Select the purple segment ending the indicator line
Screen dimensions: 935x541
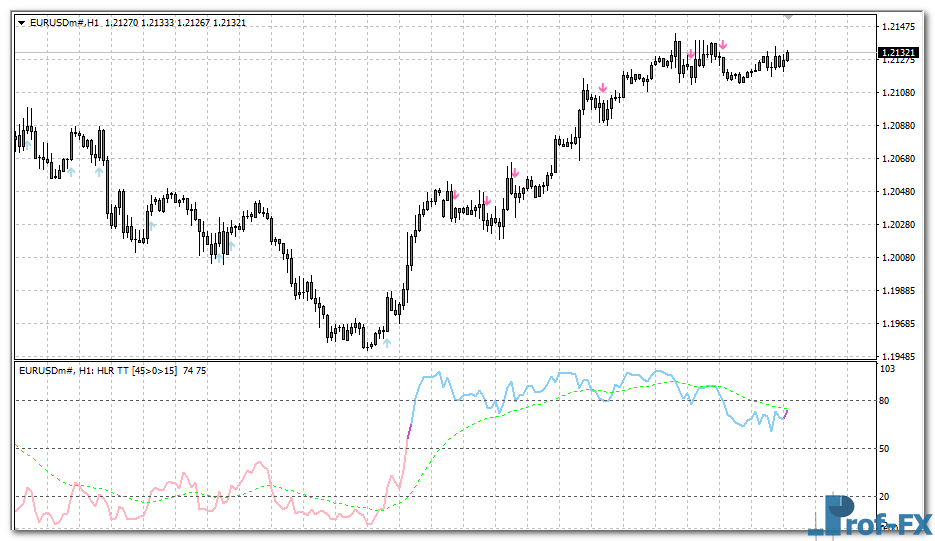pyautogui.click(x=785, y=412)
